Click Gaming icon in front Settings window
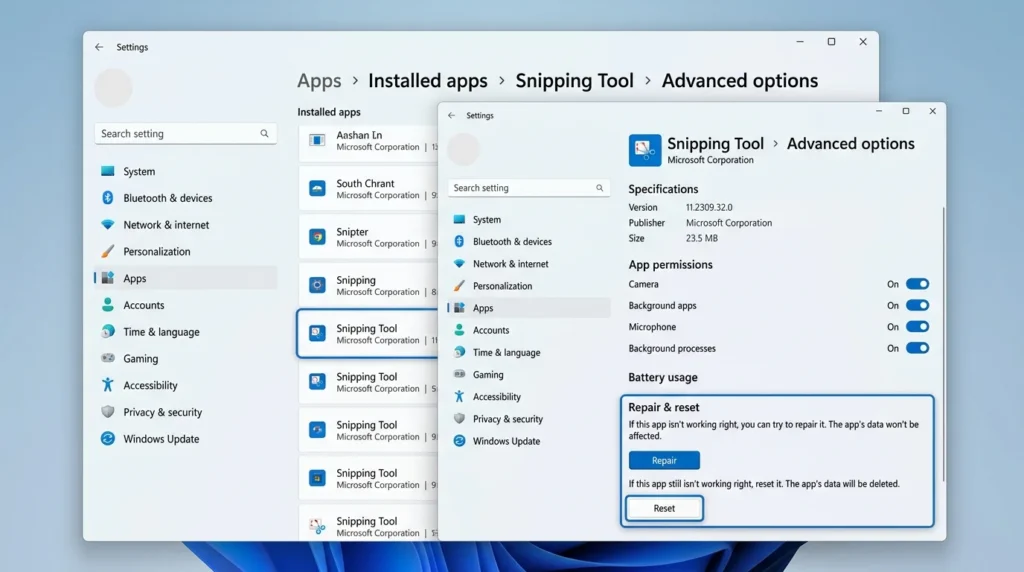The width and height of the screenshot is (1024, 572). [459, 374]
